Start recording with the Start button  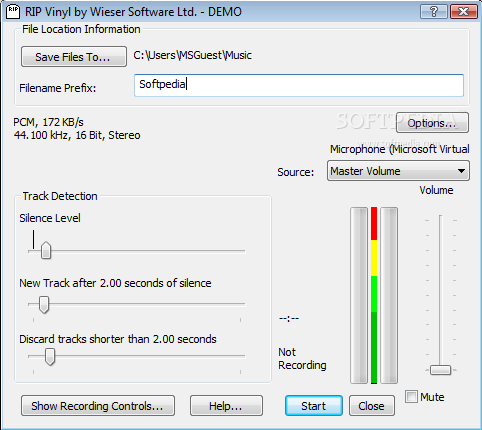pos(314,406)
